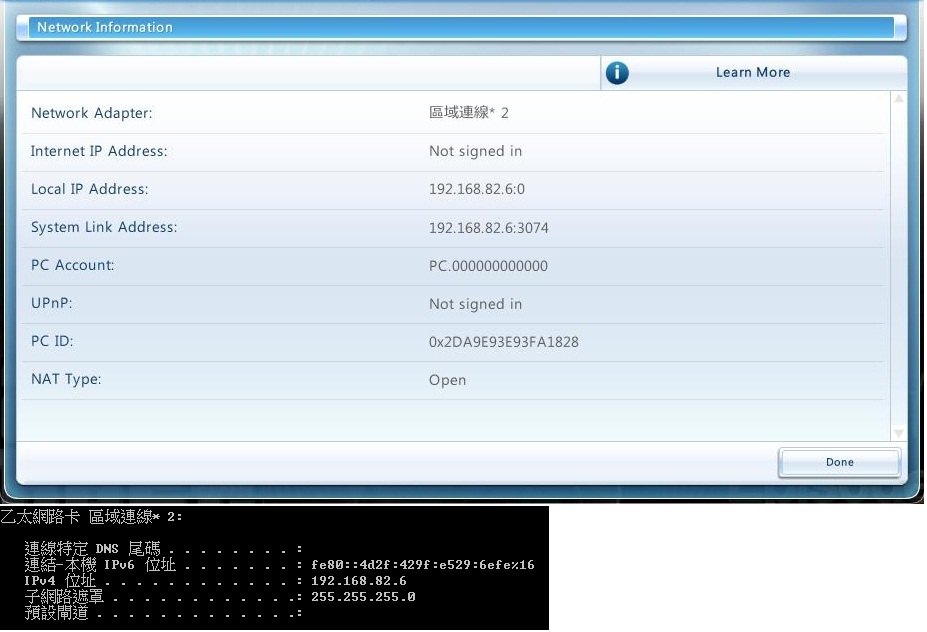Select the IPv6 address fe80::4d2f:429f:e529:6efe%16
Image resolution: width=927 pixels, height=632 pixels.
click(423, 565)
